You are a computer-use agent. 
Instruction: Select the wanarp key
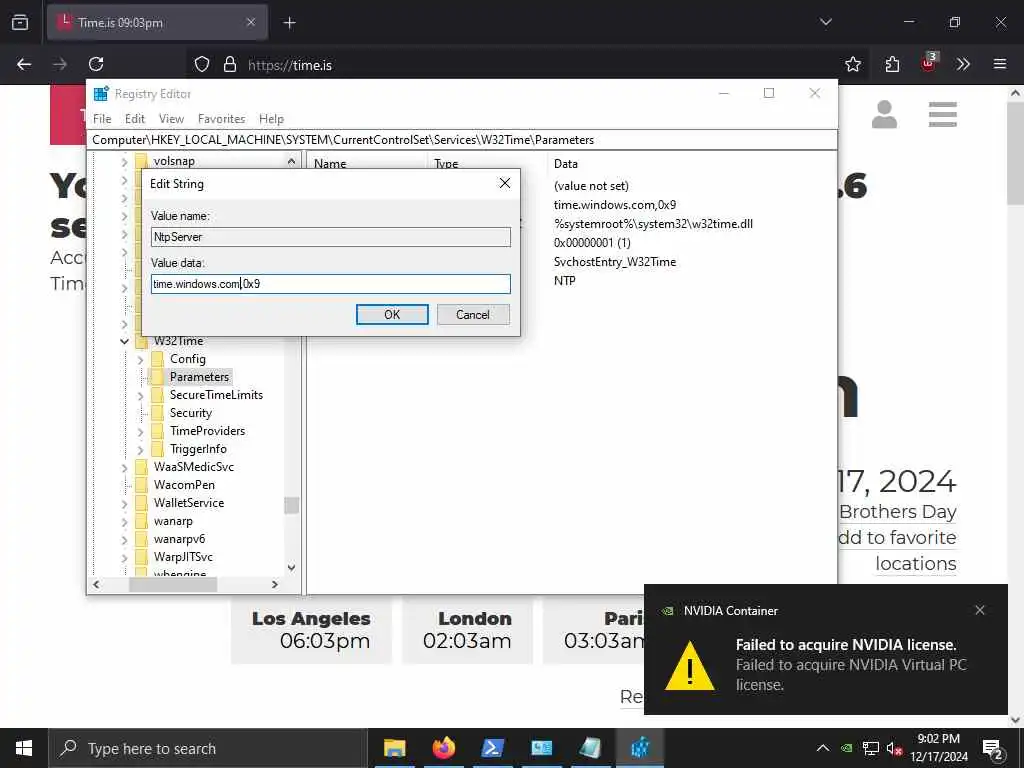[x=173, y=521]
